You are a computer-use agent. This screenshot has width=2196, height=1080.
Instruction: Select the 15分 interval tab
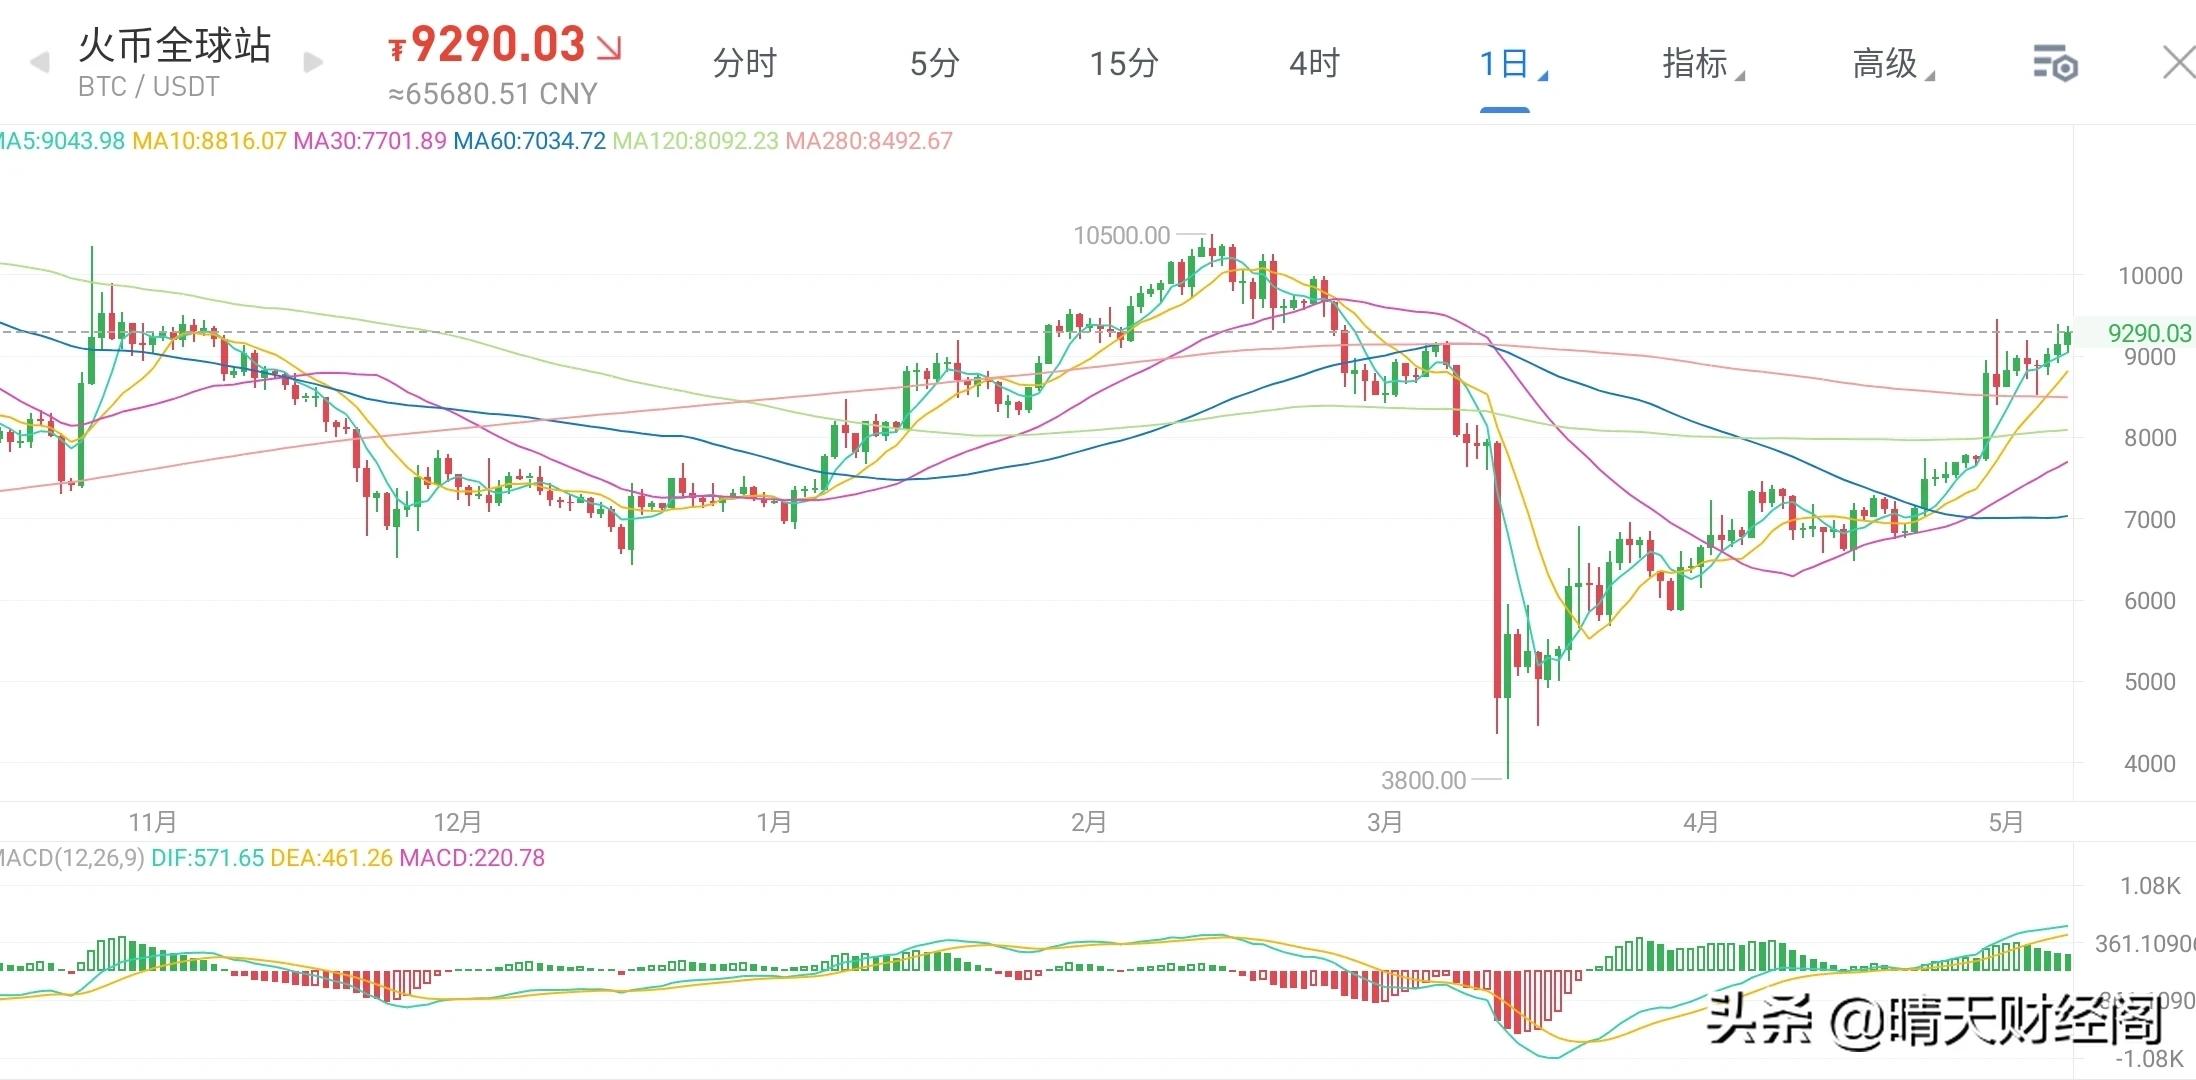pyautogui.click(x=1123, y=64)
